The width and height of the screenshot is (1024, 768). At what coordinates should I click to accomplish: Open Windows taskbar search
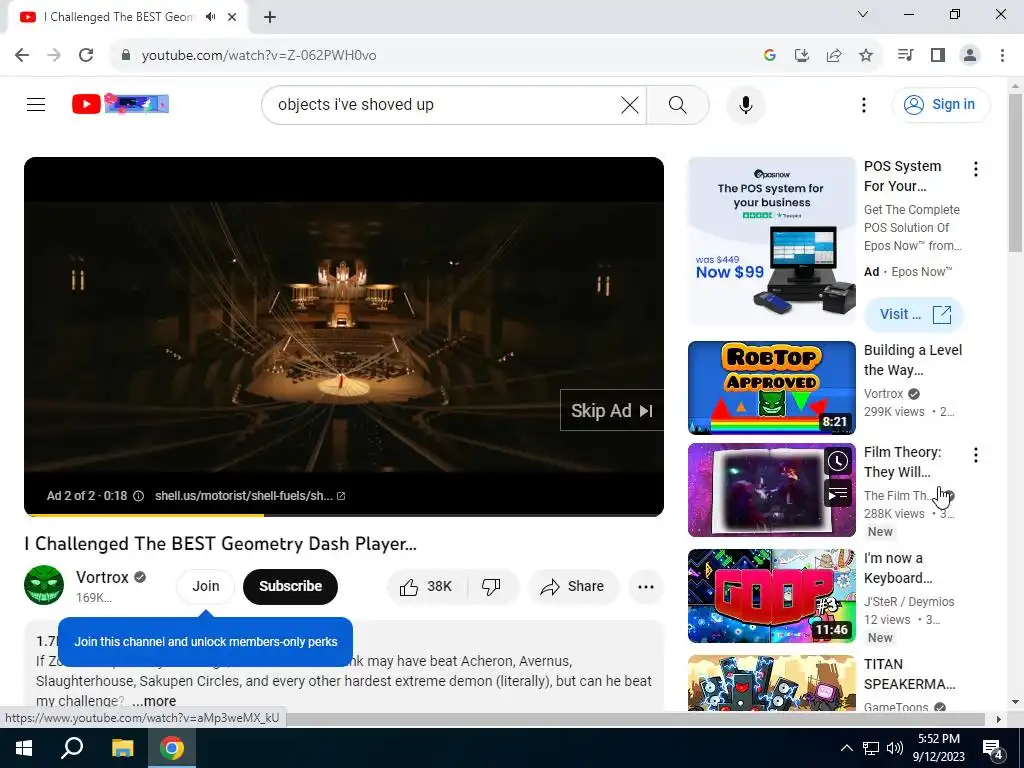pos(72,748)
